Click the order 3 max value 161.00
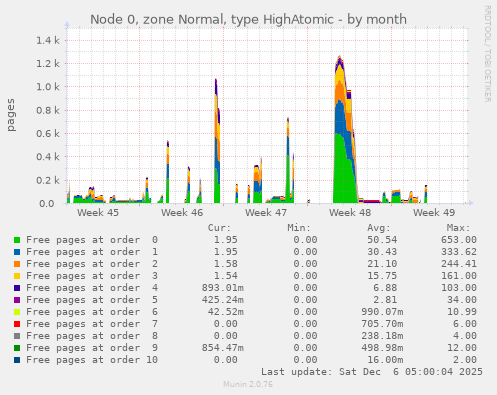 [459, 276]
